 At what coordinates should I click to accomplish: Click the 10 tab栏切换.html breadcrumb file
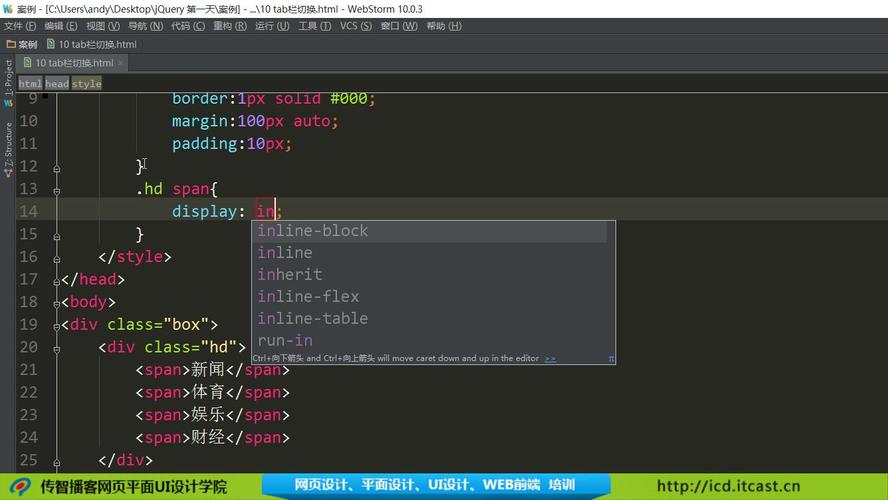pos(92,44)
